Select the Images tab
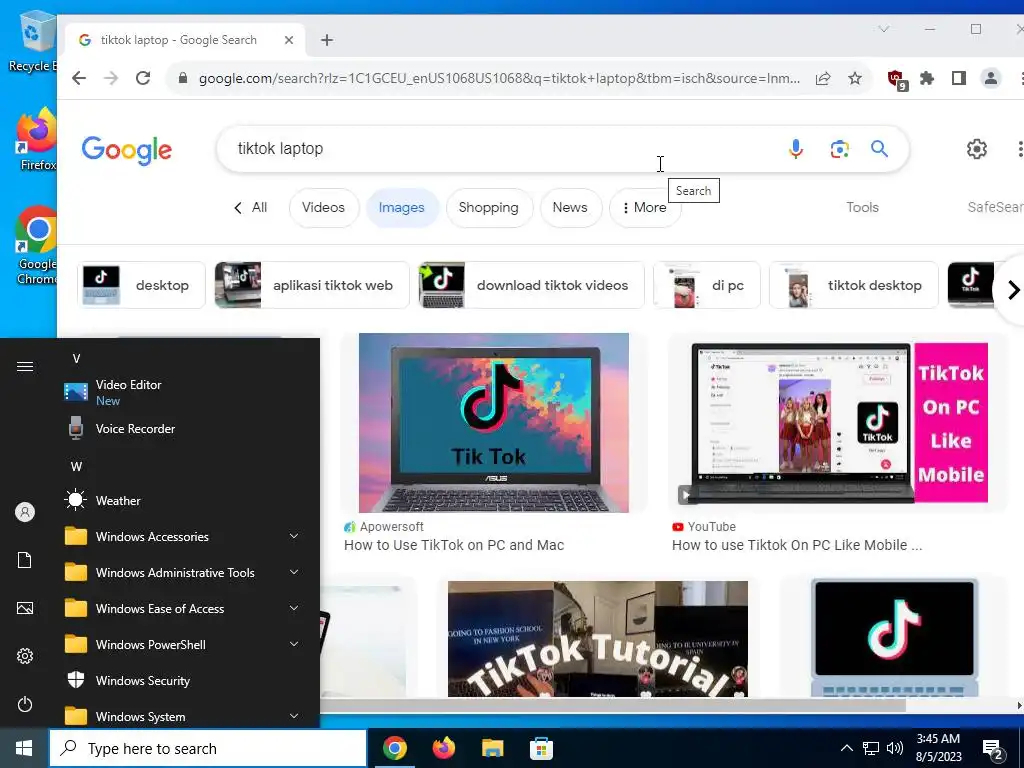This screenshot has width=1024, height=768. coord(402,208)
